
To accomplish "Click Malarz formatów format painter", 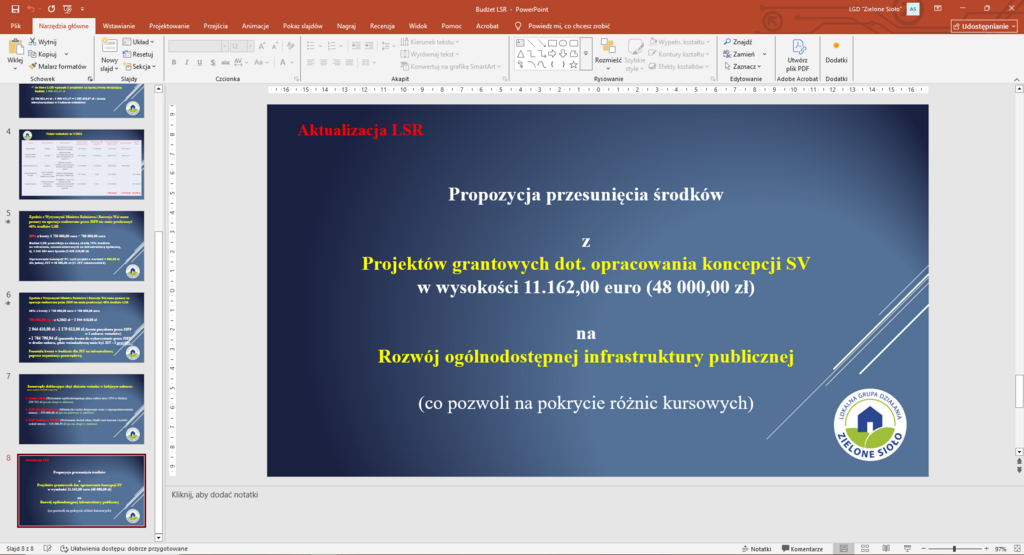I will point(60,66).
